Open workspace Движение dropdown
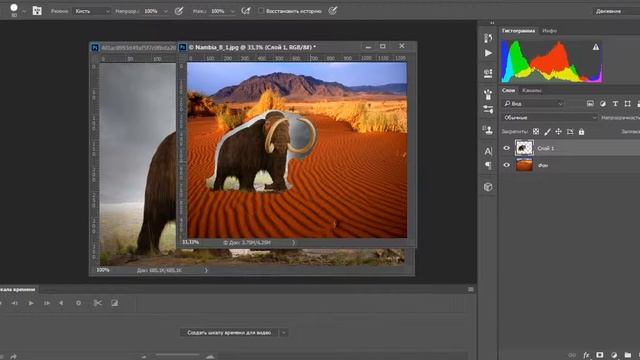The image size is (640, 360). pyautogui.click(x=616, y=11)
